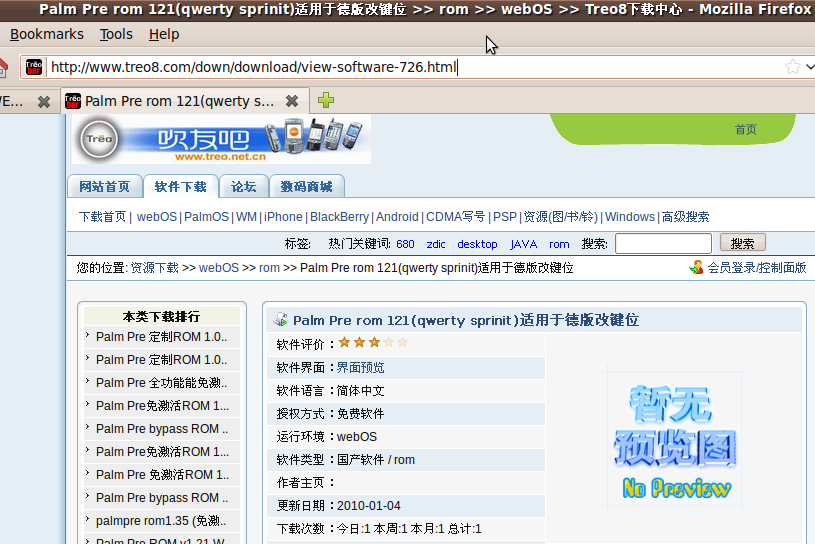Close the Palm Pre rom 121 tab
This screenshot has width=815, height=544.
coord(292,101)
